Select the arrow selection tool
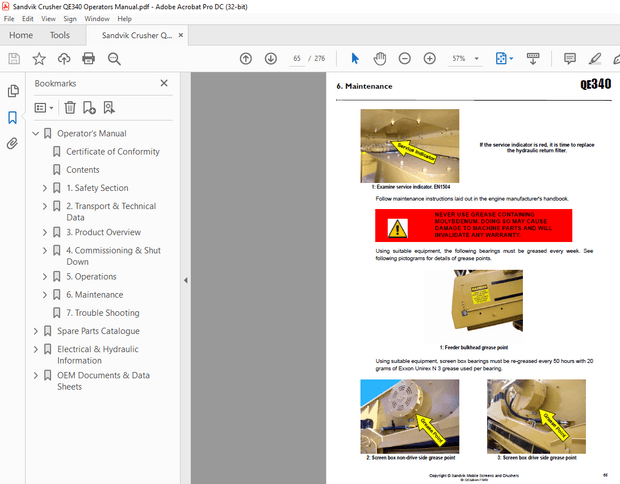The image size is (620, 484). [x=355, y=59]
